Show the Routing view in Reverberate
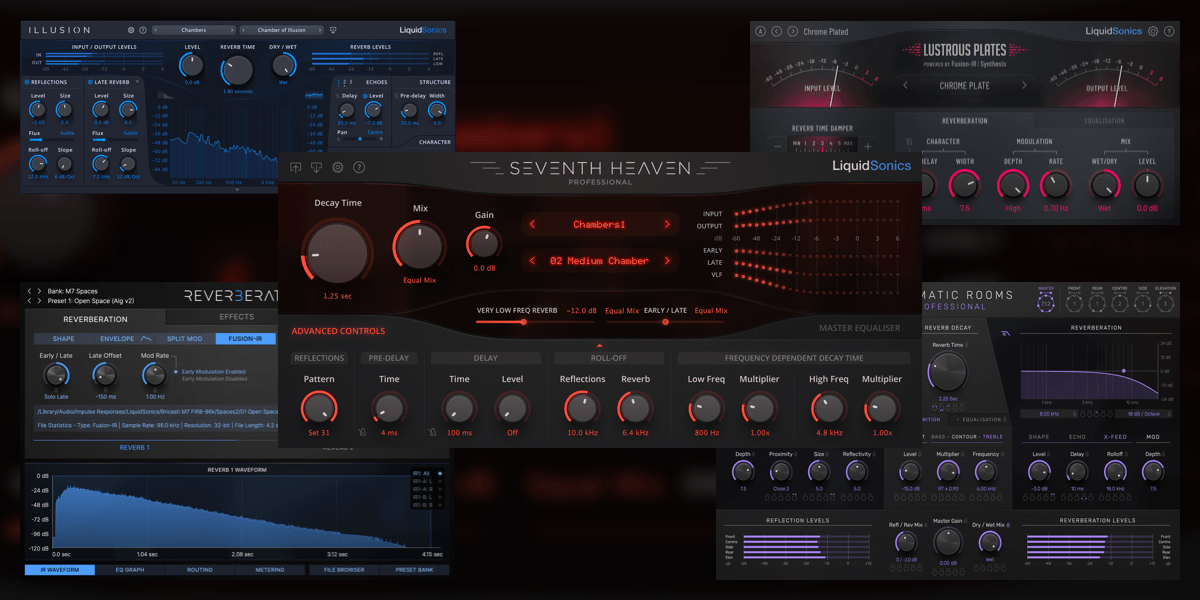 [199, 570]
